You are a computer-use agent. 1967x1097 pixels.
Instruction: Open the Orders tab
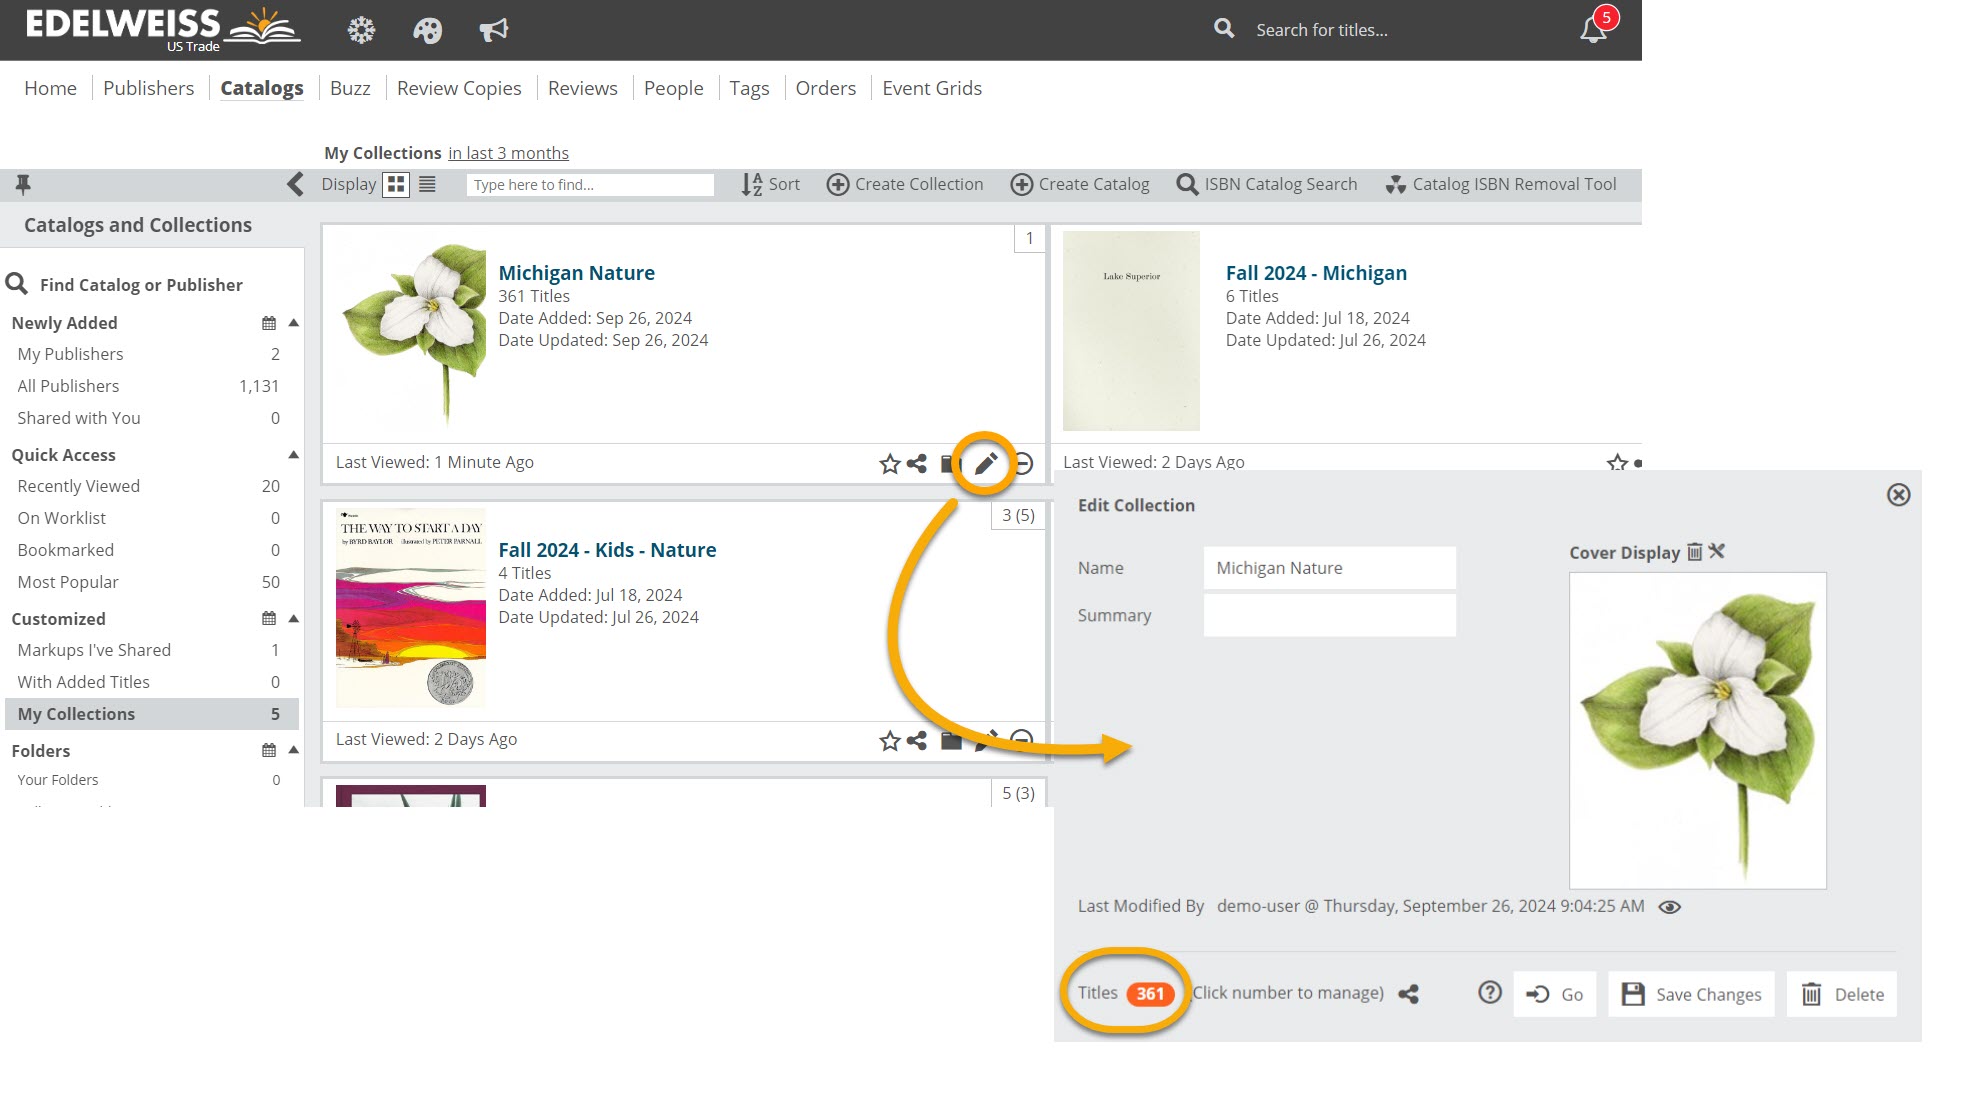coord(826,88)
